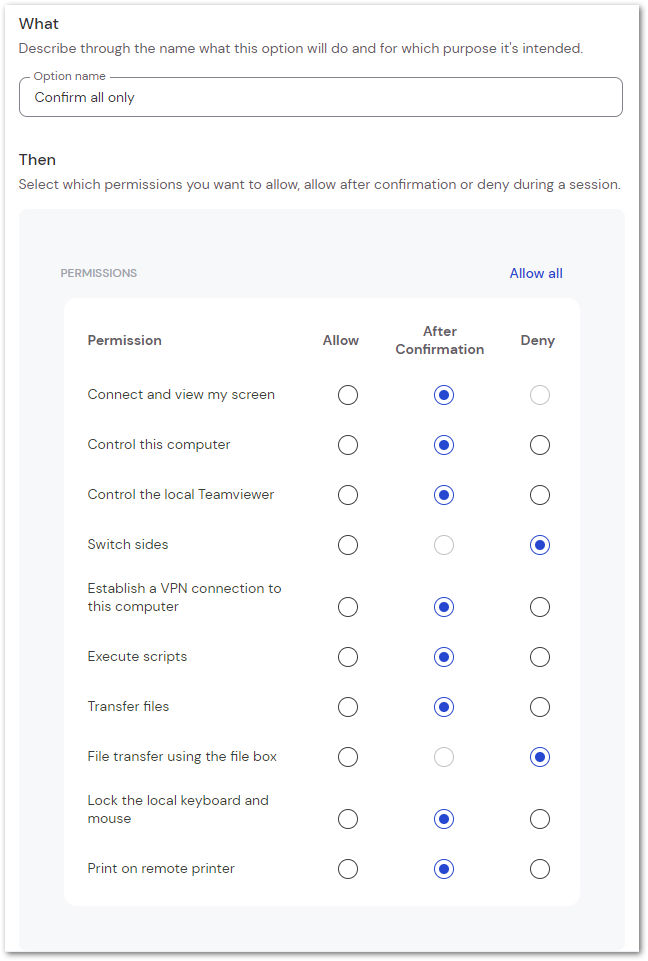Select Allow for Switch sides
Image resolution: width=648 pixels, height=961 pixels.
(348, 545)
